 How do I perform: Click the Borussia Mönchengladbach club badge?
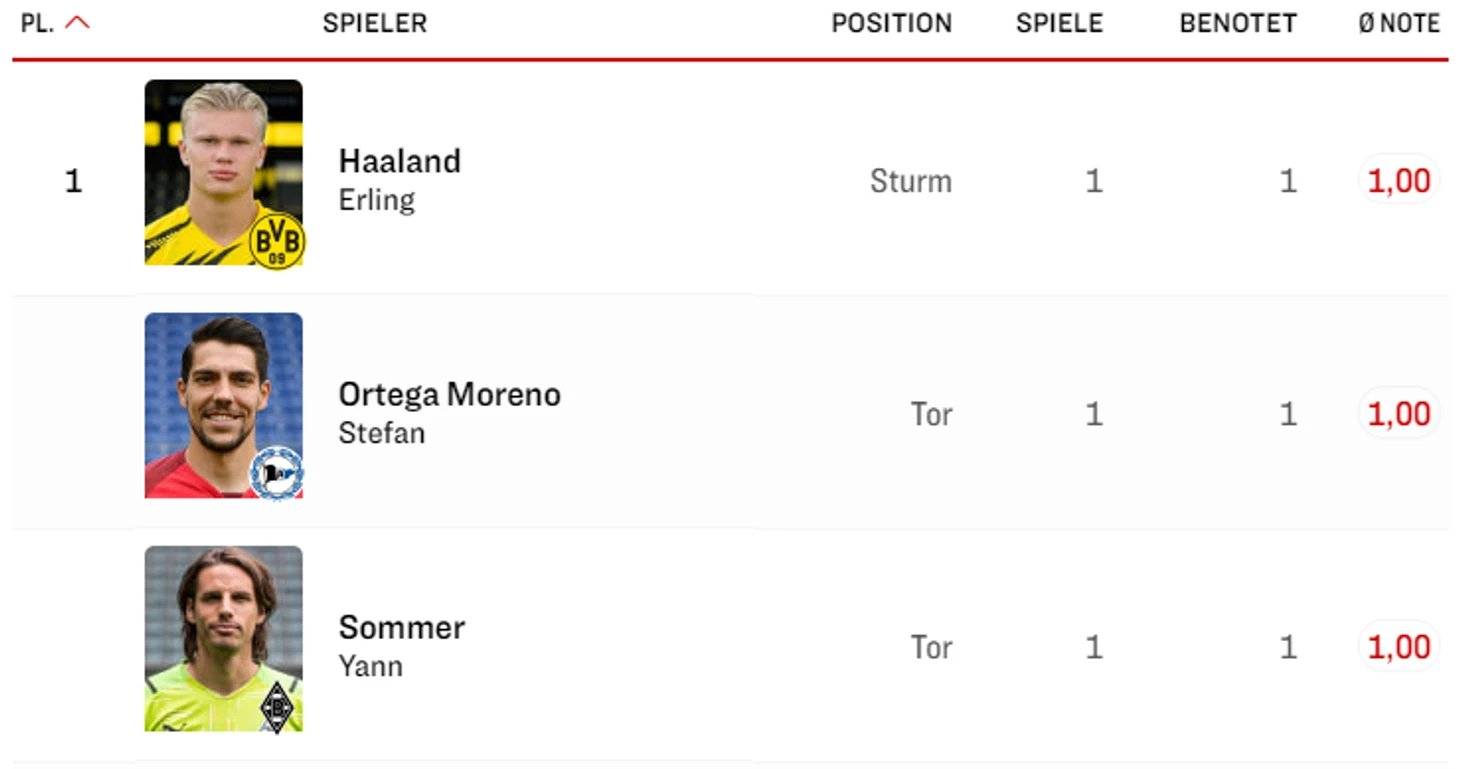pos(276,708)
